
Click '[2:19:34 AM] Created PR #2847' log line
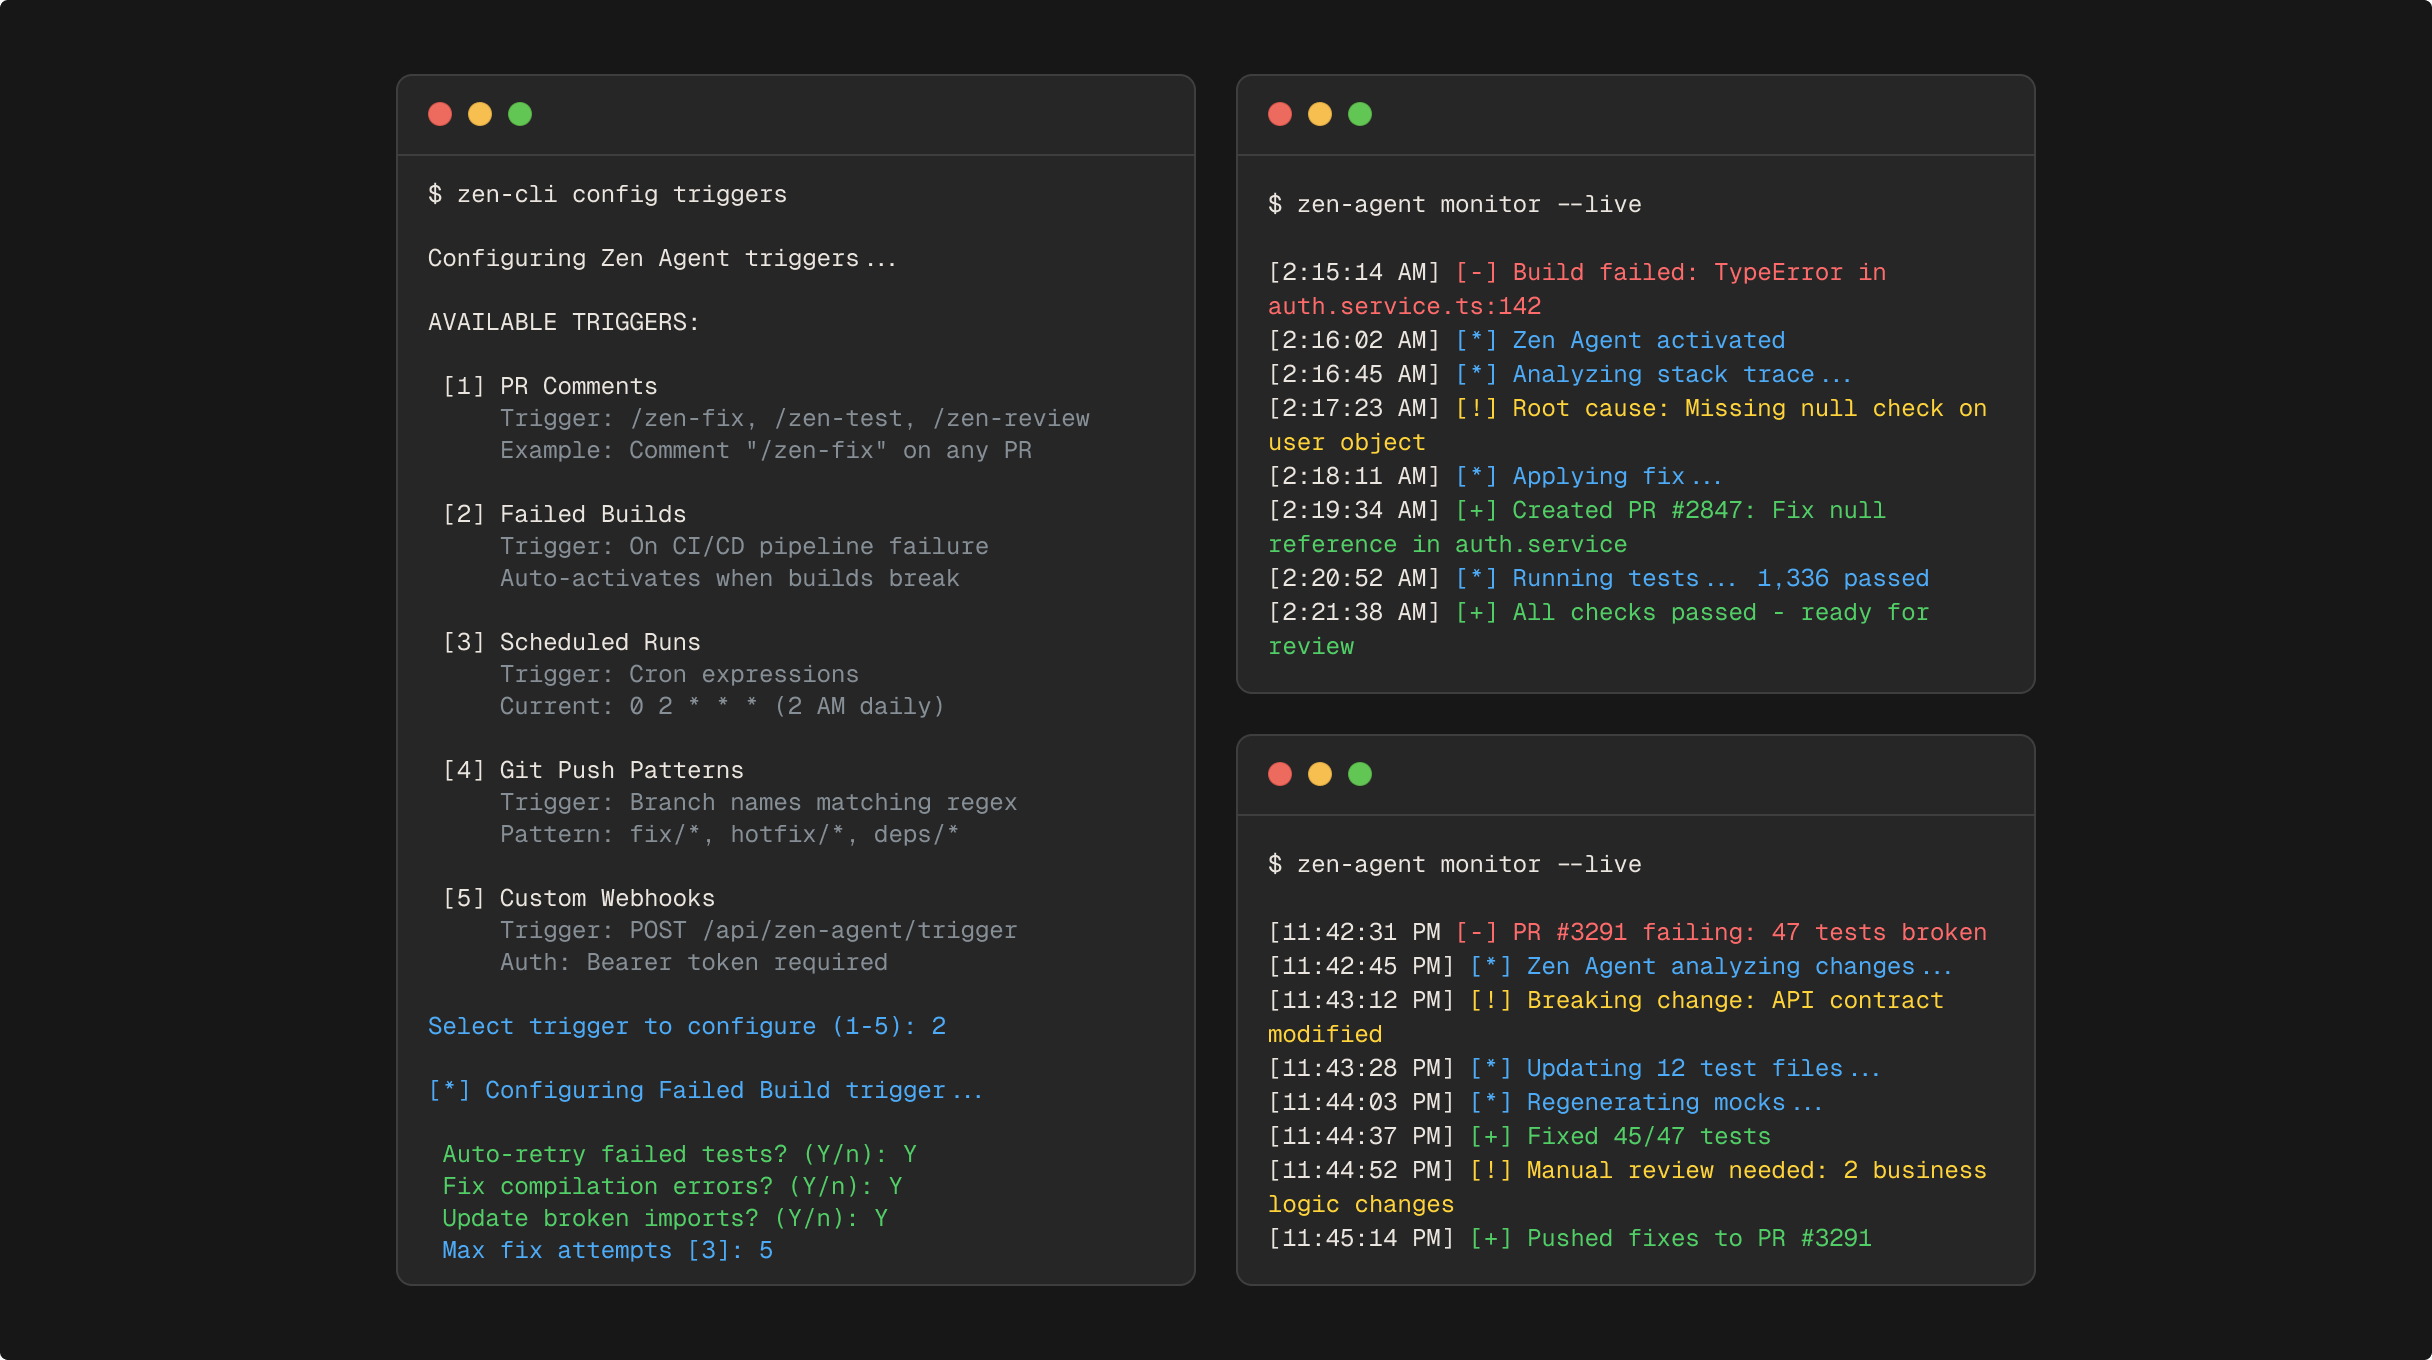[x=1577, y=527]
